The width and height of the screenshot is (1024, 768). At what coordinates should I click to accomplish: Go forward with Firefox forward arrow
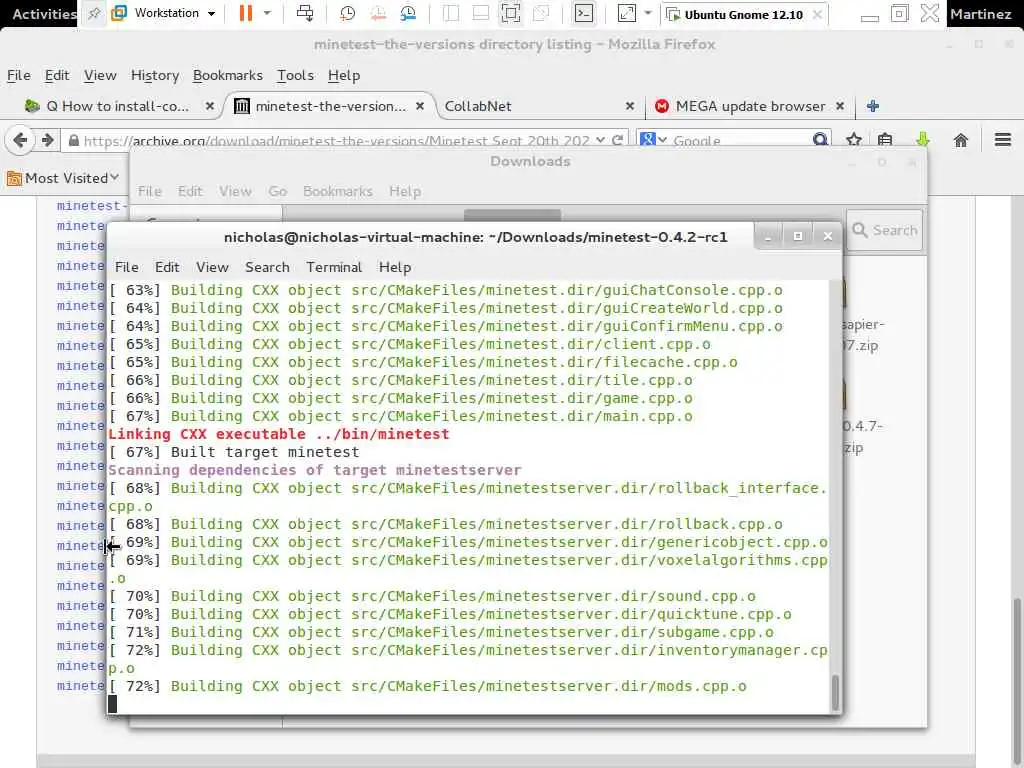[x=47, y=140]
